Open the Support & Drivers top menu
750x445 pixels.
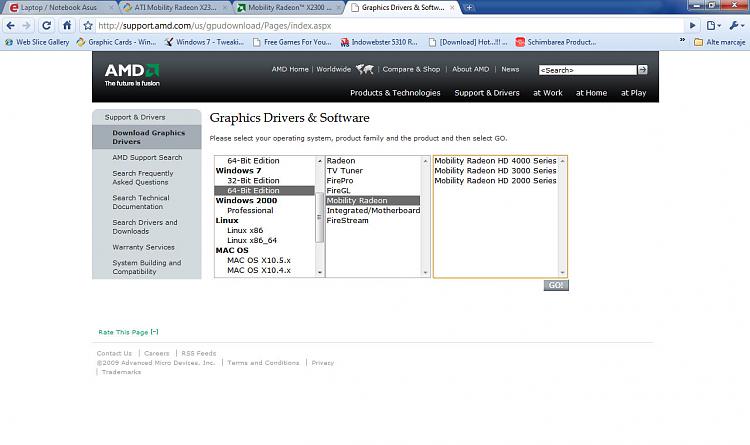point(487,93)
